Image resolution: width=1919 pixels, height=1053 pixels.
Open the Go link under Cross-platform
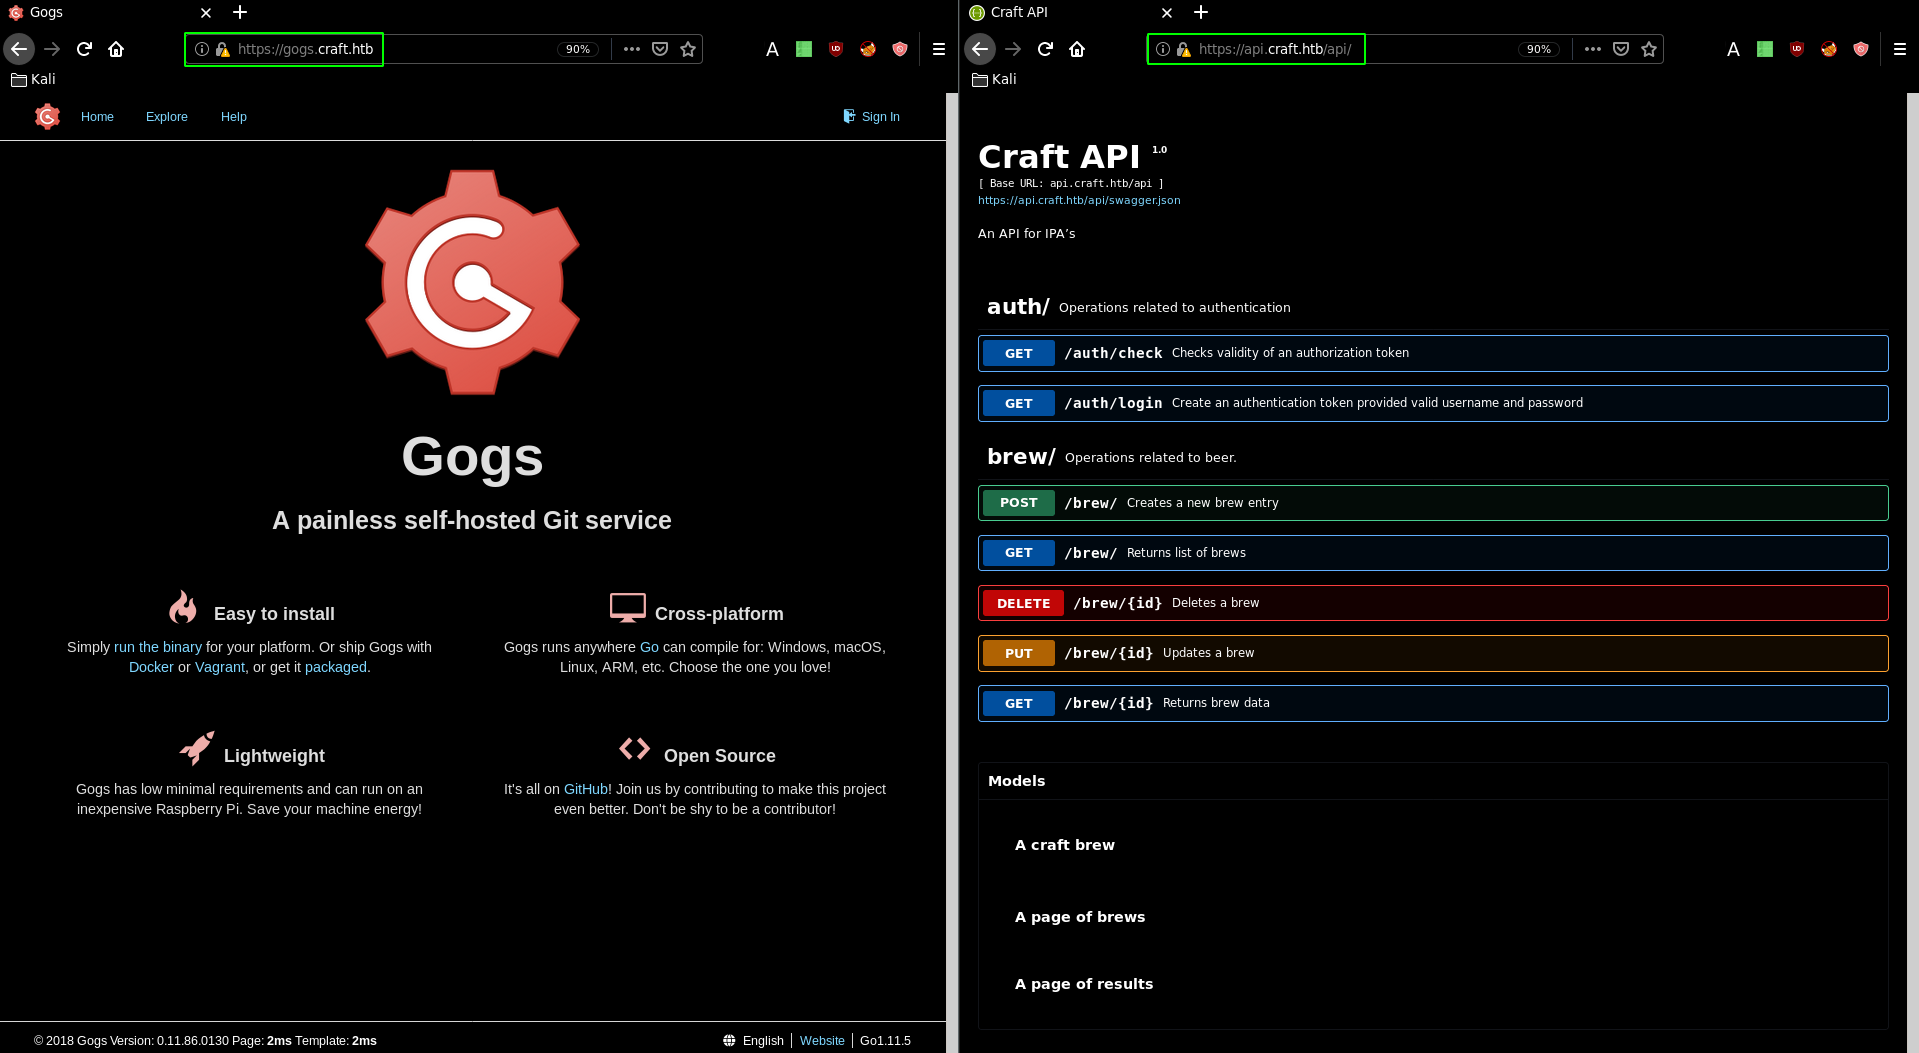point(649,647)
